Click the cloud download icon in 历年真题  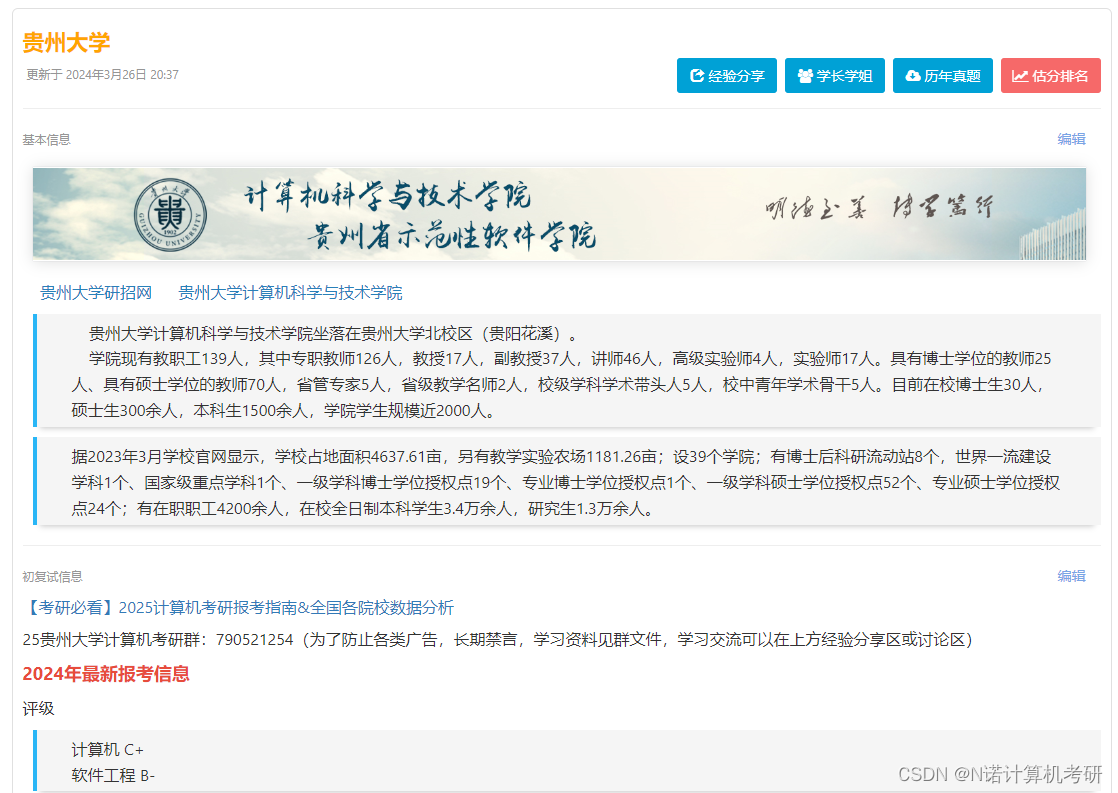tap(913, 76)
